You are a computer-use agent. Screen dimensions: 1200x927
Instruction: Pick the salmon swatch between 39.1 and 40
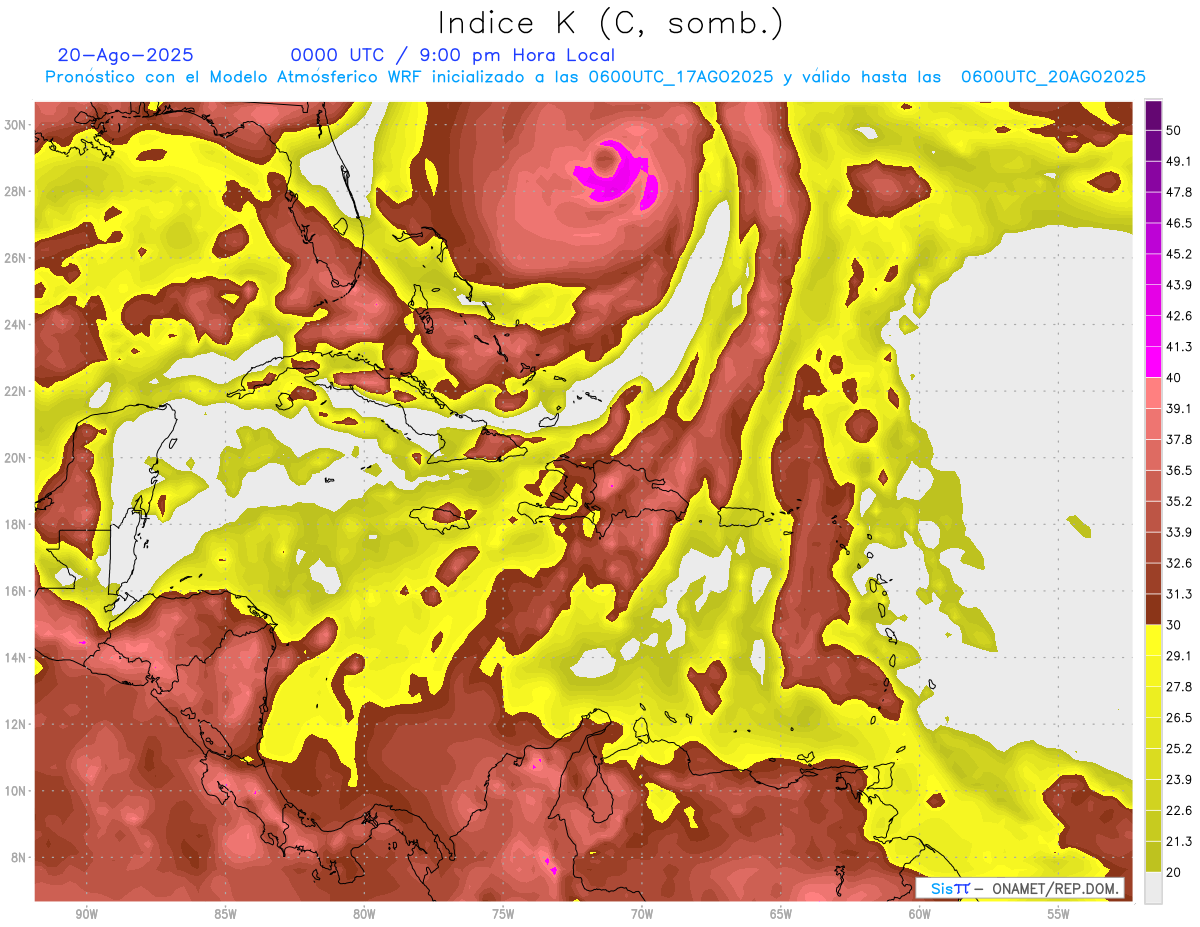pos(1153,393)
